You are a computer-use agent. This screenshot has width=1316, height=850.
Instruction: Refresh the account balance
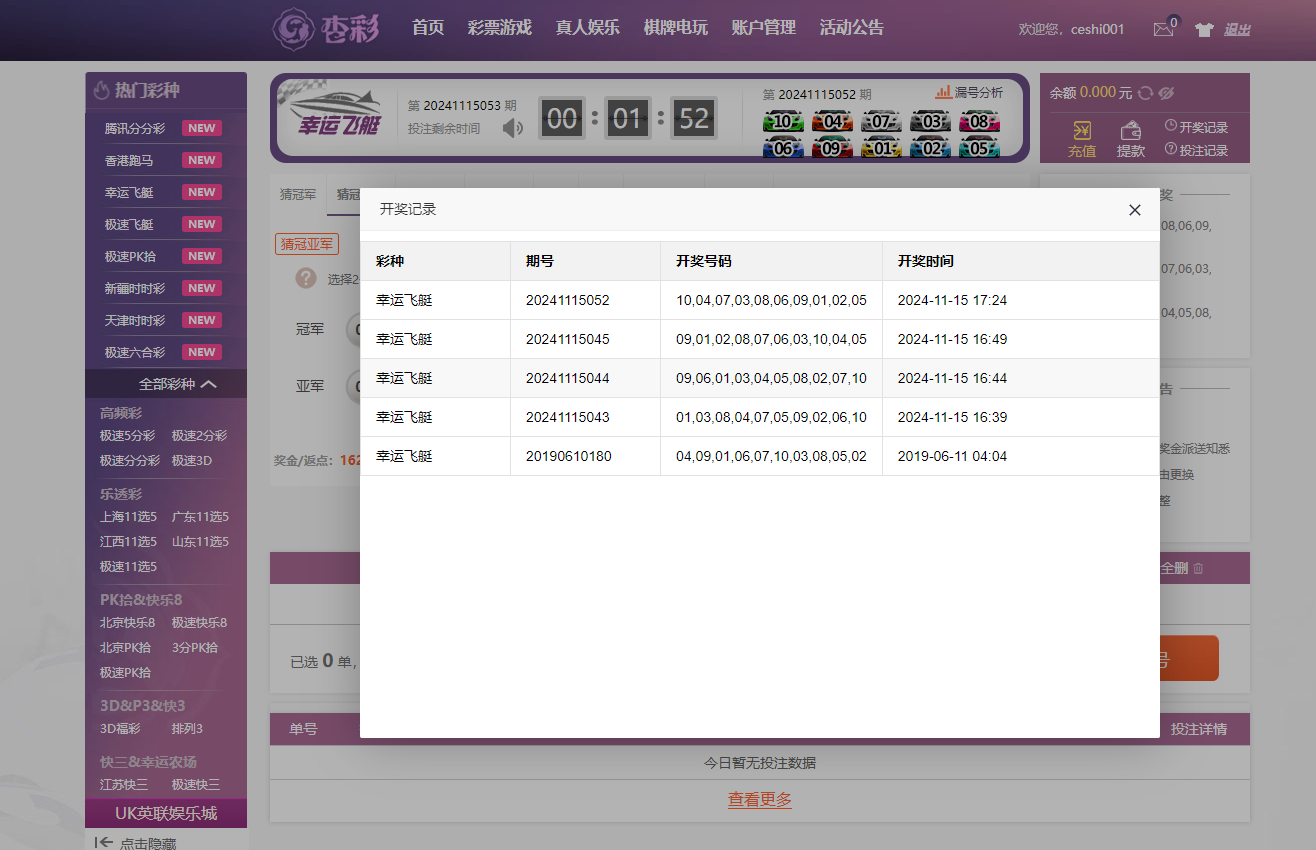[x=1146, y=93]
